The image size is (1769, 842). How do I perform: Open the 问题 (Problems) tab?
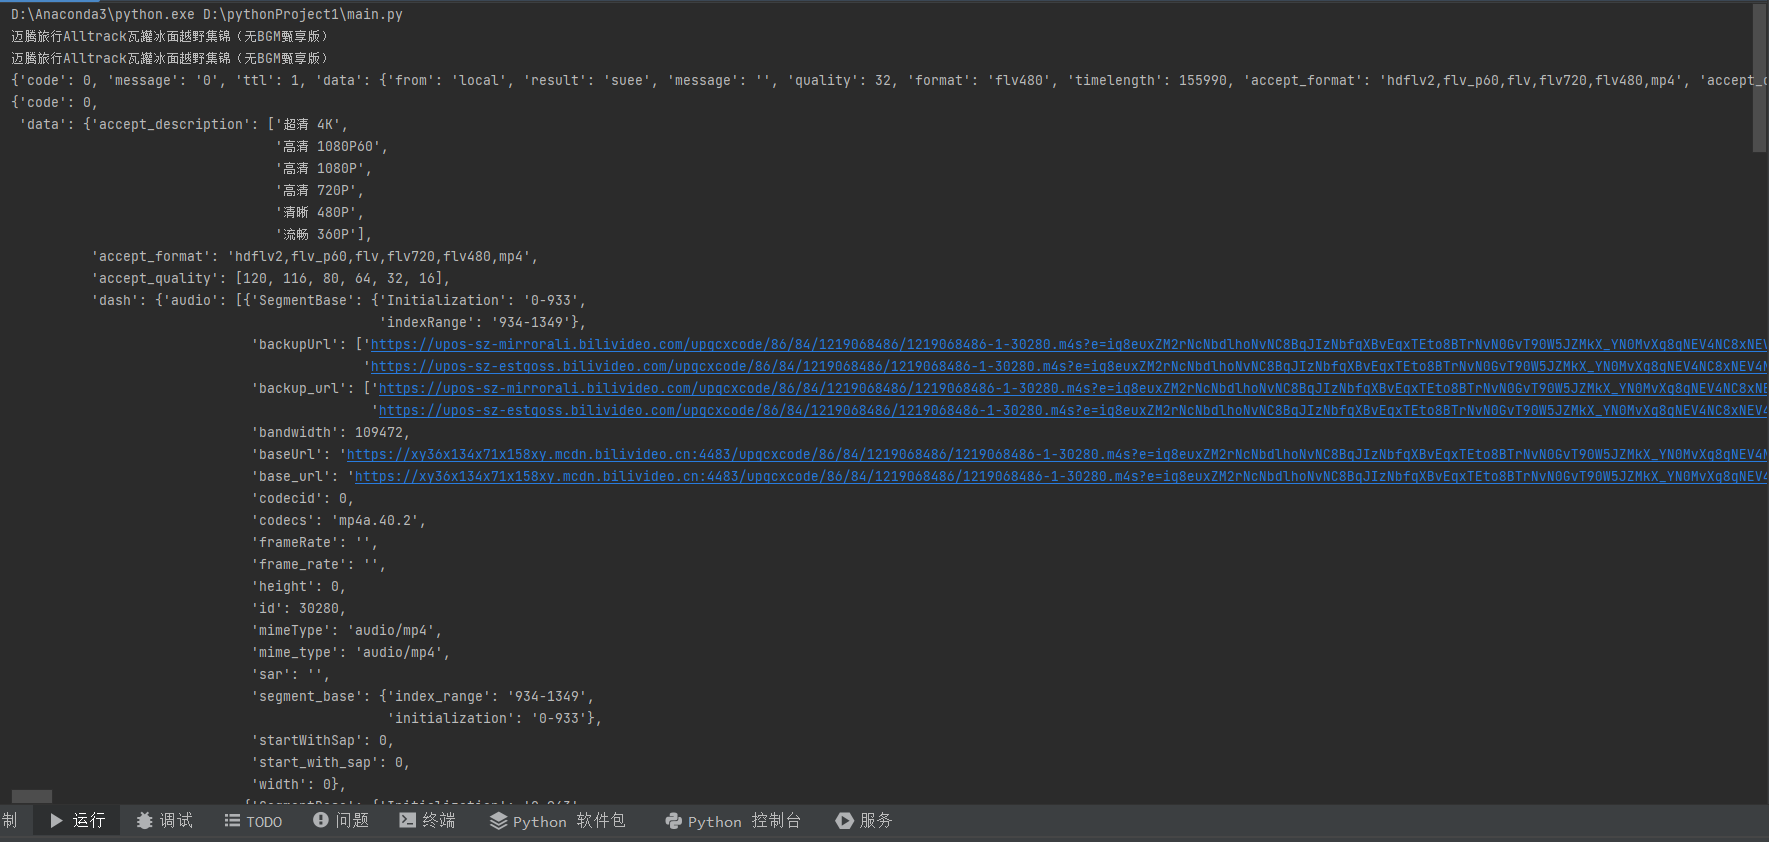[341, 821]
